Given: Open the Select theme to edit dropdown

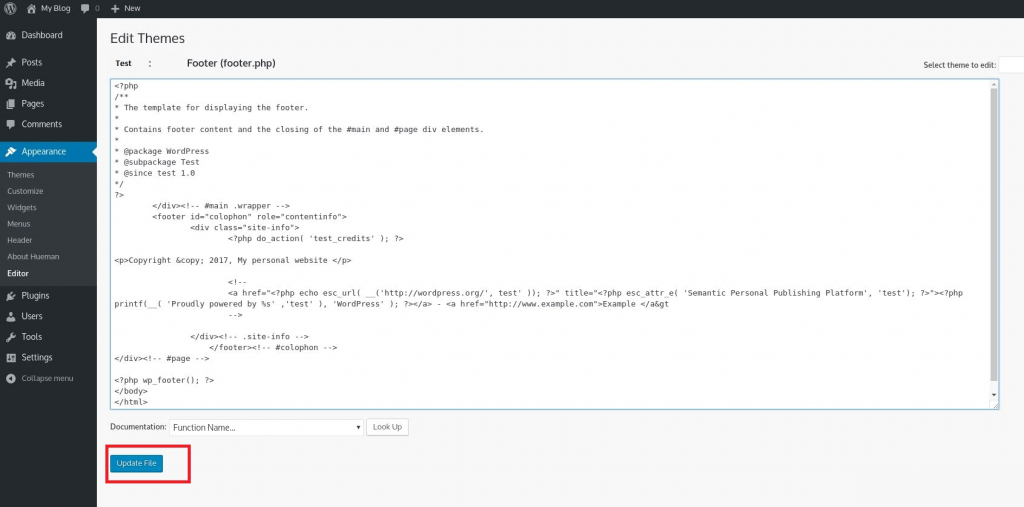Looking at the screenshot, I should coord(1011,65).
